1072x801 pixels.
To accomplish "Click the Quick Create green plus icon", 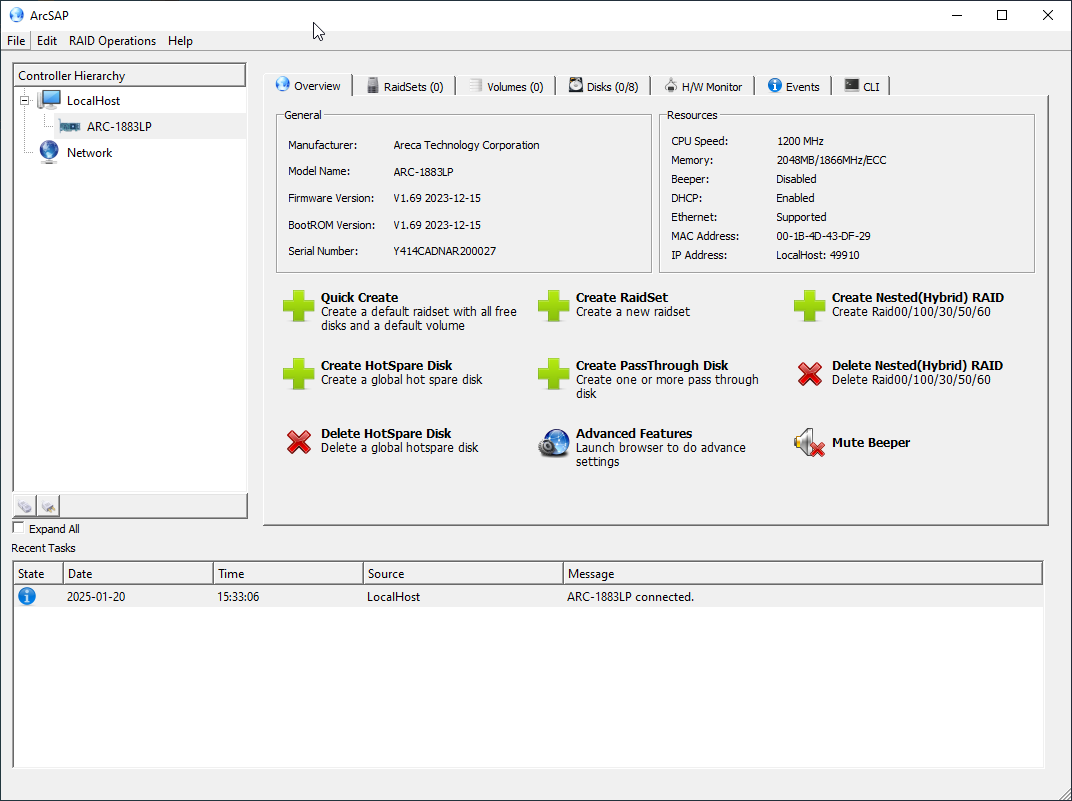I will click(x=298, y=306).
